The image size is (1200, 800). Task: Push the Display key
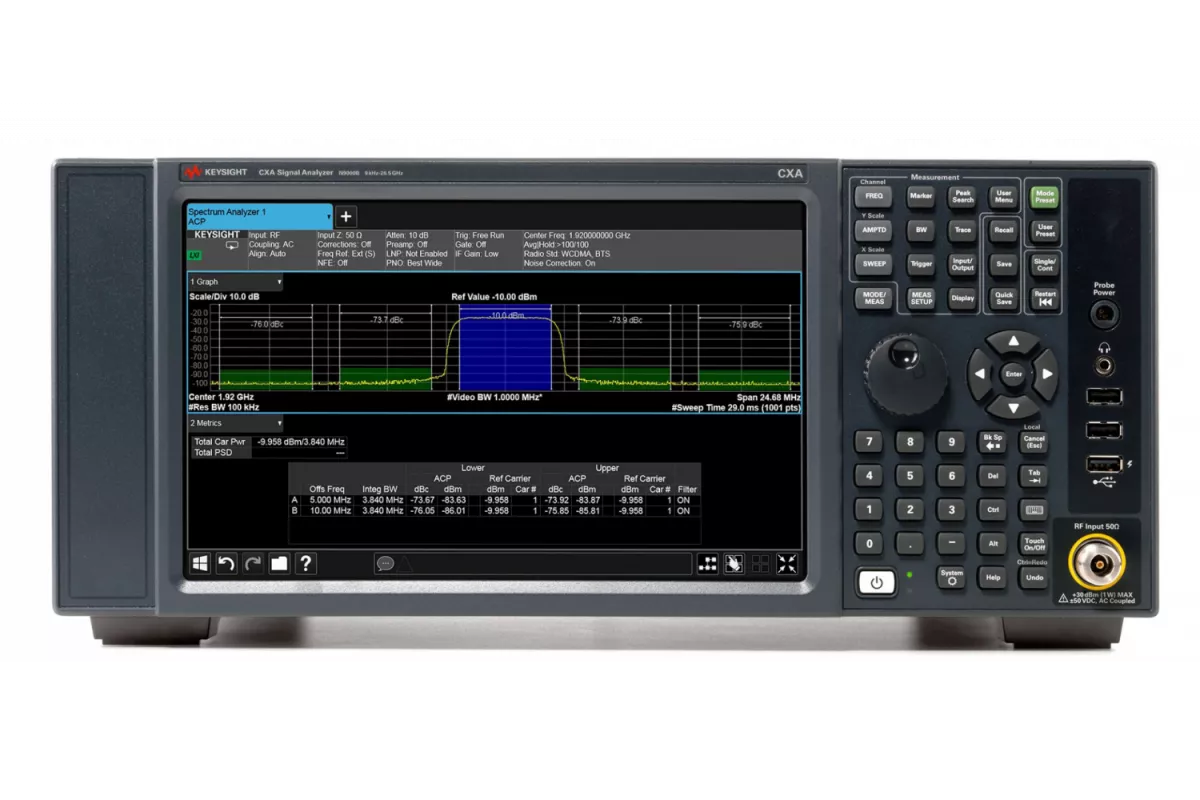tap(962, 298)
